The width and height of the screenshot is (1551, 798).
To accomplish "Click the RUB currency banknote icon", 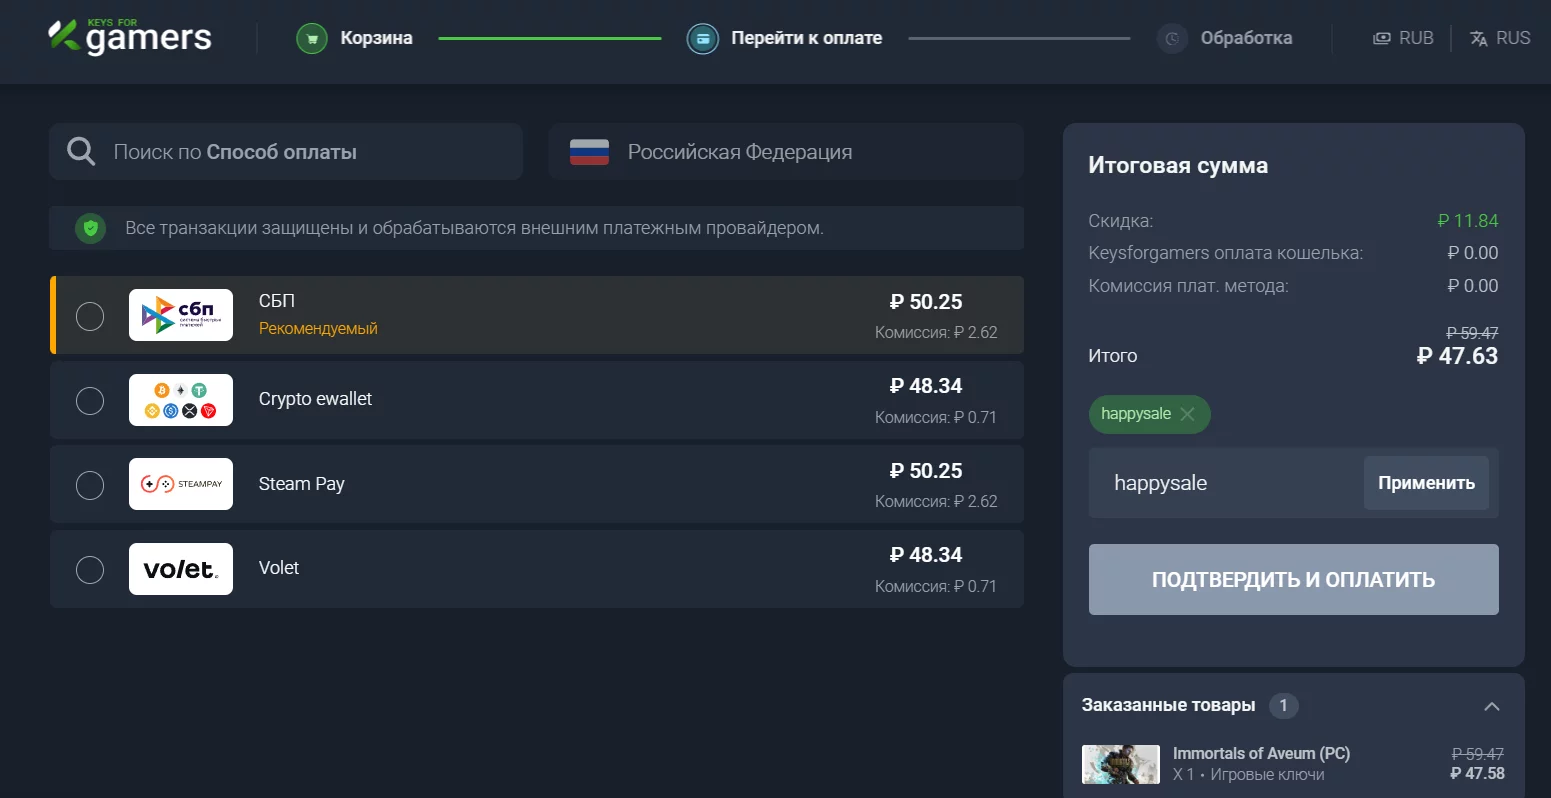I will pyautogui.click(x=1382, y=38).
